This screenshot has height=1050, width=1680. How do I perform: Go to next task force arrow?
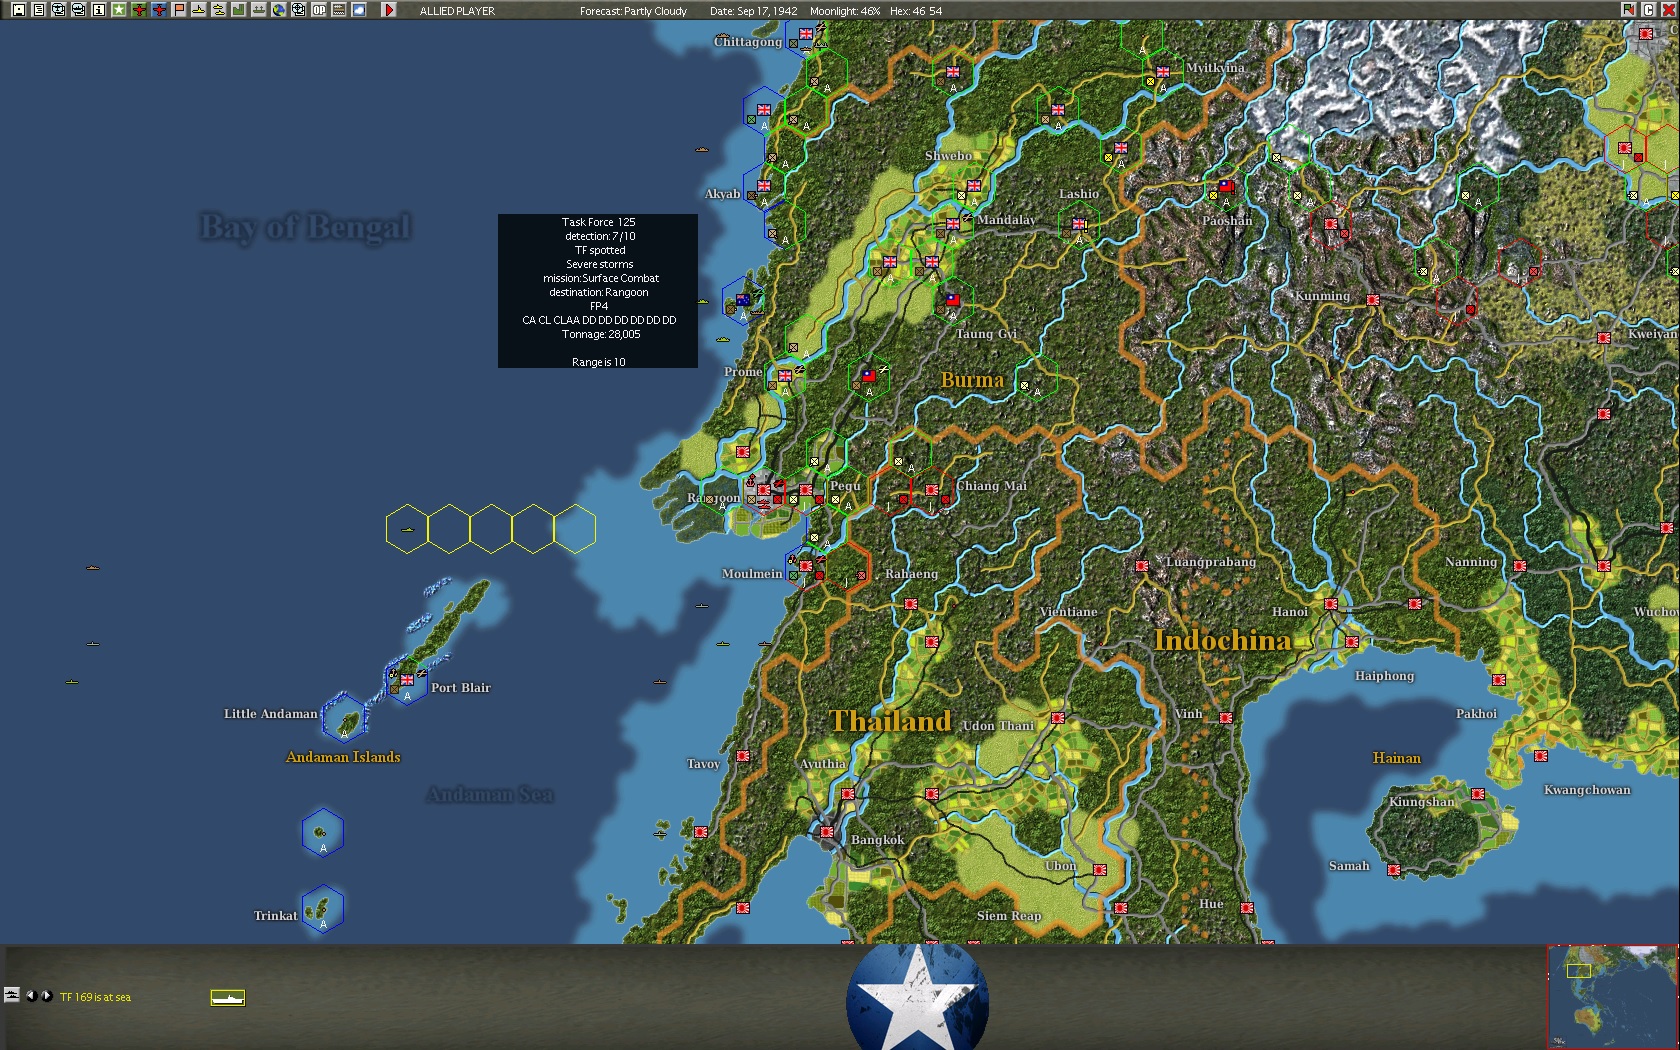pyautogui.click(x=46, y=995)
